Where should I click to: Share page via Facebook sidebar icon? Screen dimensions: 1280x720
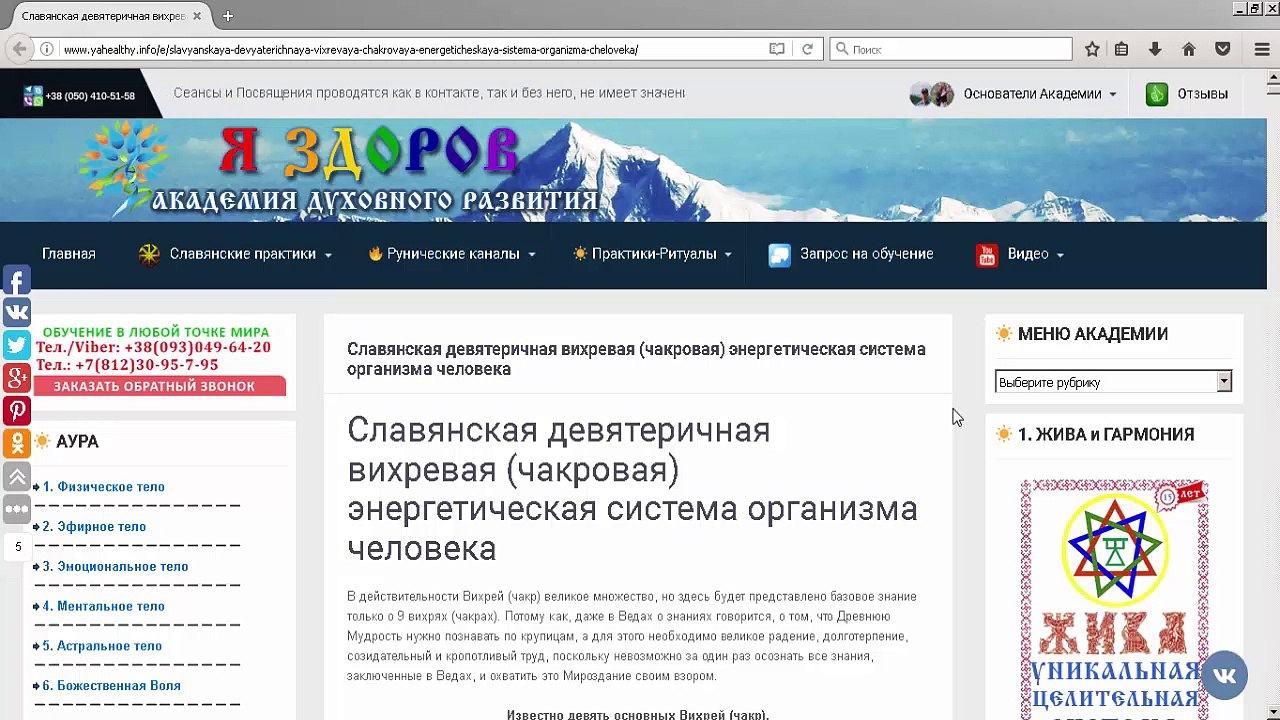click(x=17, y=279)
